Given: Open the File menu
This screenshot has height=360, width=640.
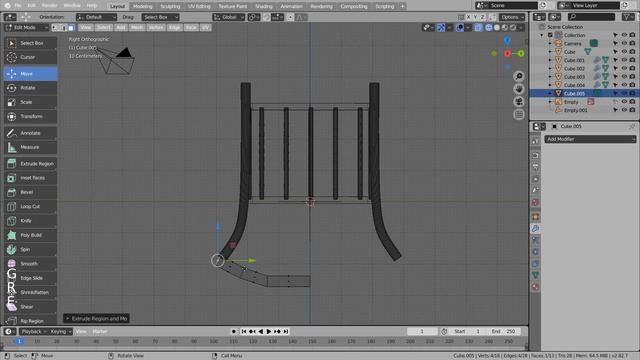Looking at the screenshot, I should (x=18, y=6).
